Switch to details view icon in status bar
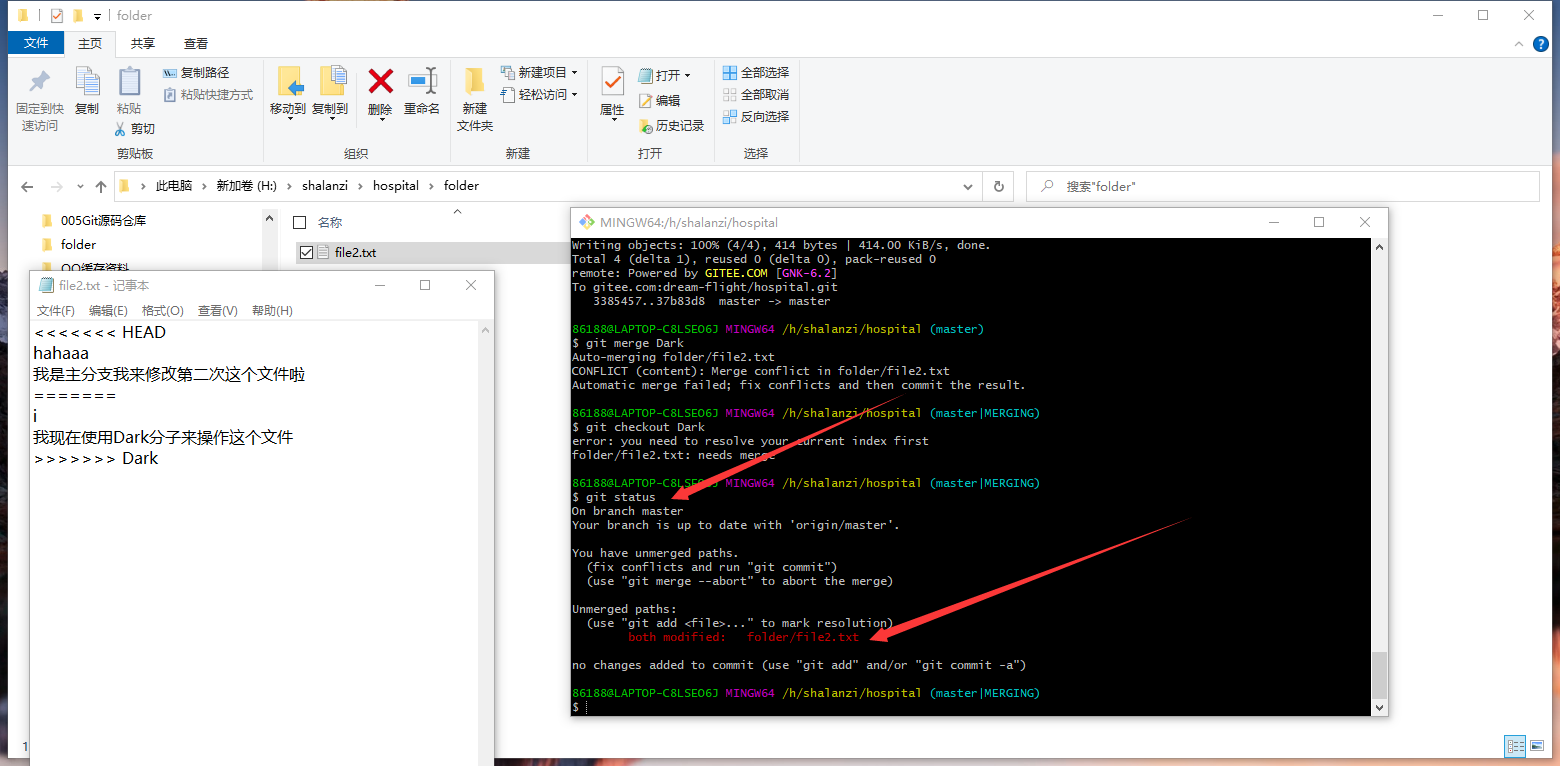This screenshot has width=1560, height=766. coord(1515,746)
